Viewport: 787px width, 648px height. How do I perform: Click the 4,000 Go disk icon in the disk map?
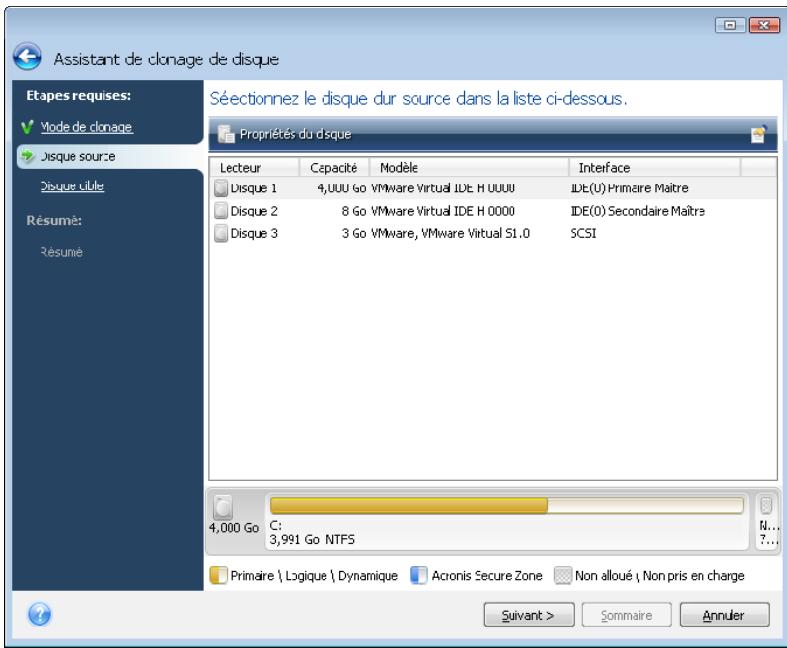click(x=223, y=507)
